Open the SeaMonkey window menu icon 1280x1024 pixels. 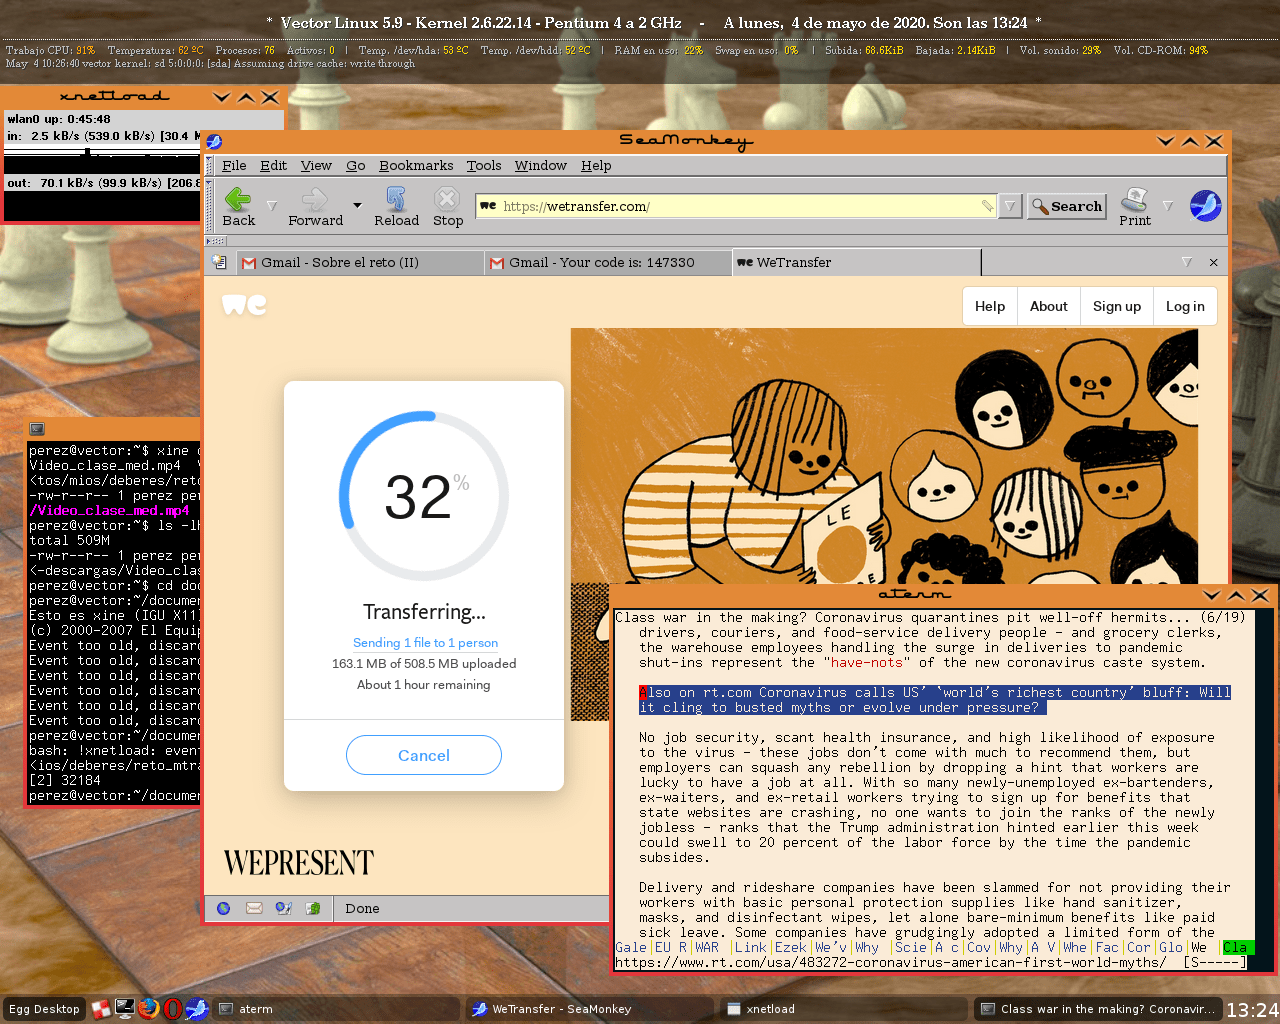214,142
